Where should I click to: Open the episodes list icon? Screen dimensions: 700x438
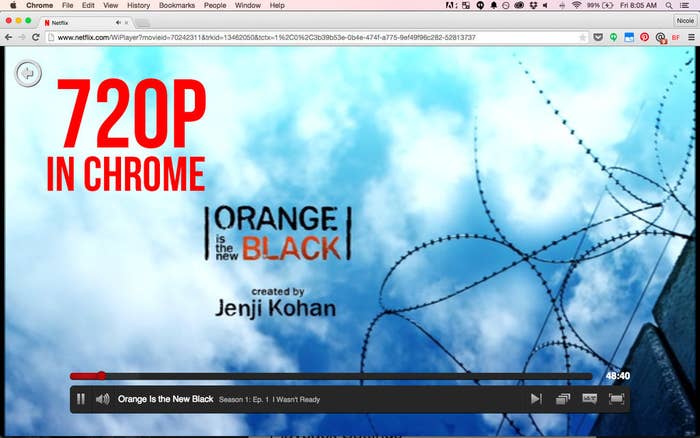563,399
